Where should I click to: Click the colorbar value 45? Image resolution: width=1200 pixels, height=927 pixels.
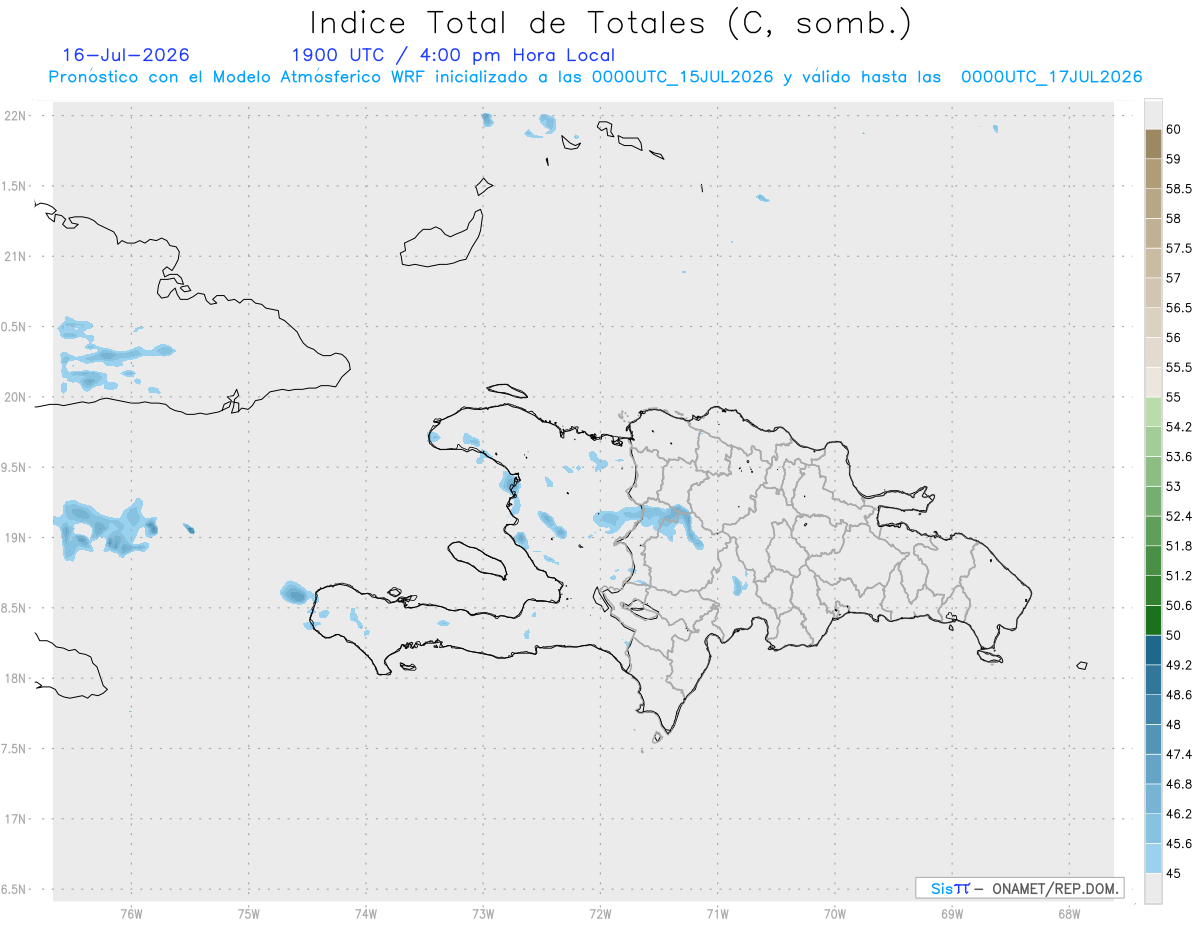[1174, 874]
